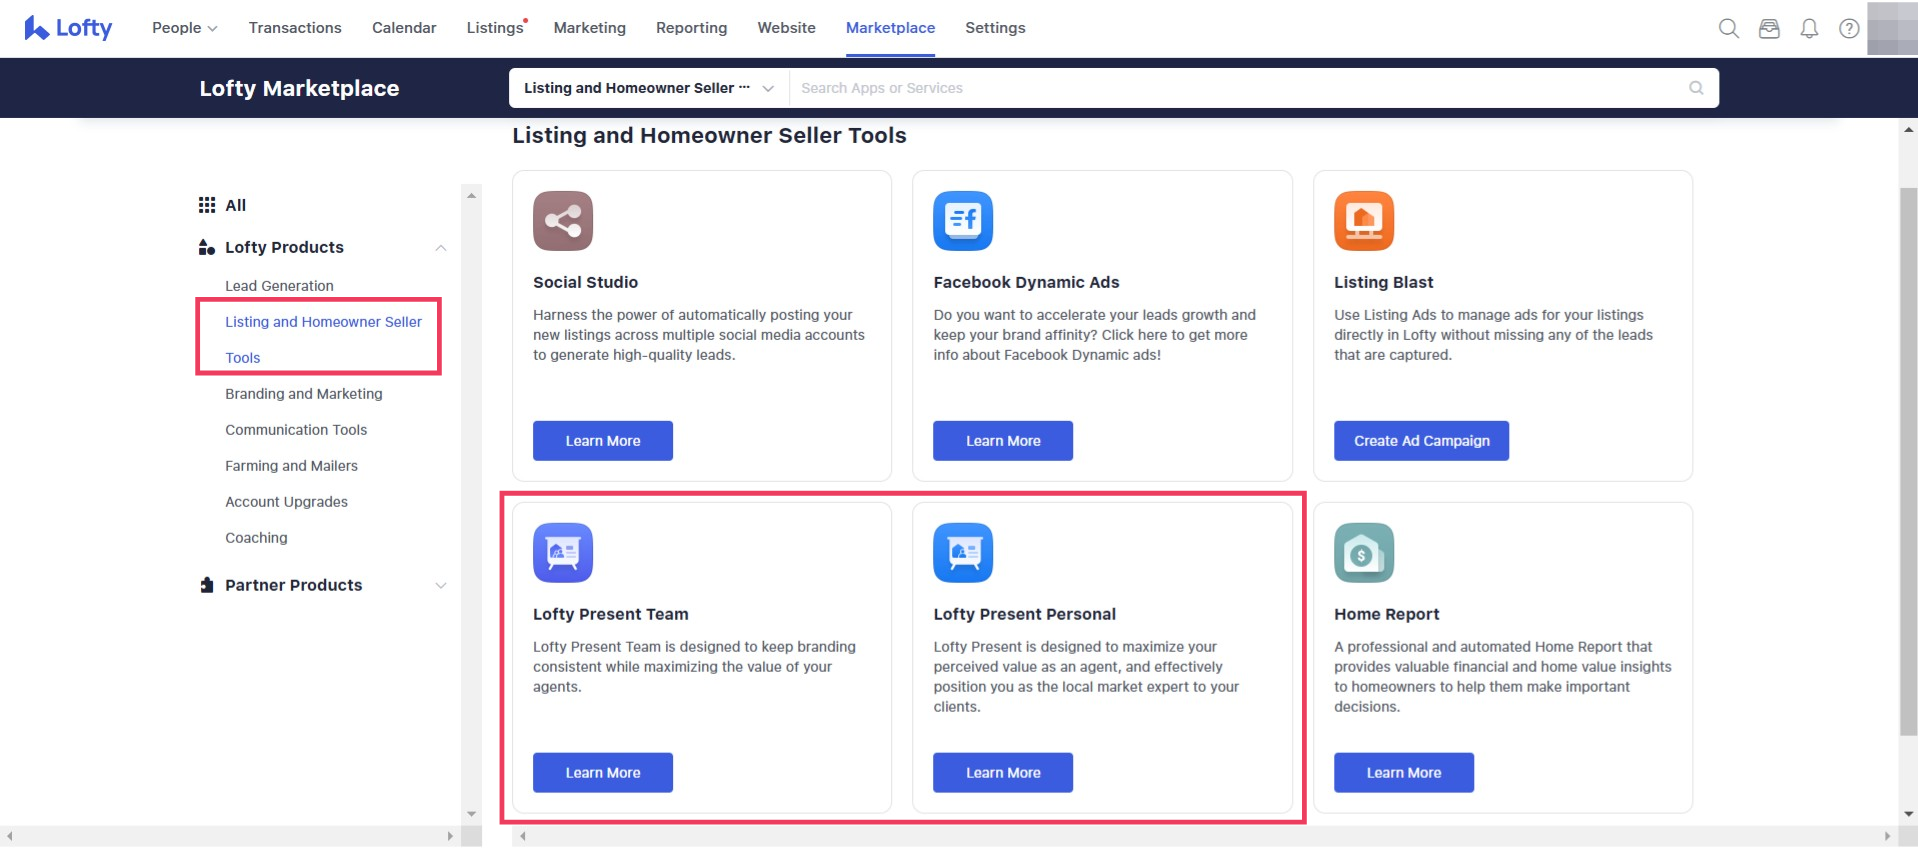Open the help question mark icon
This screenshot has height=865, width=1918.
point(1849,29)
